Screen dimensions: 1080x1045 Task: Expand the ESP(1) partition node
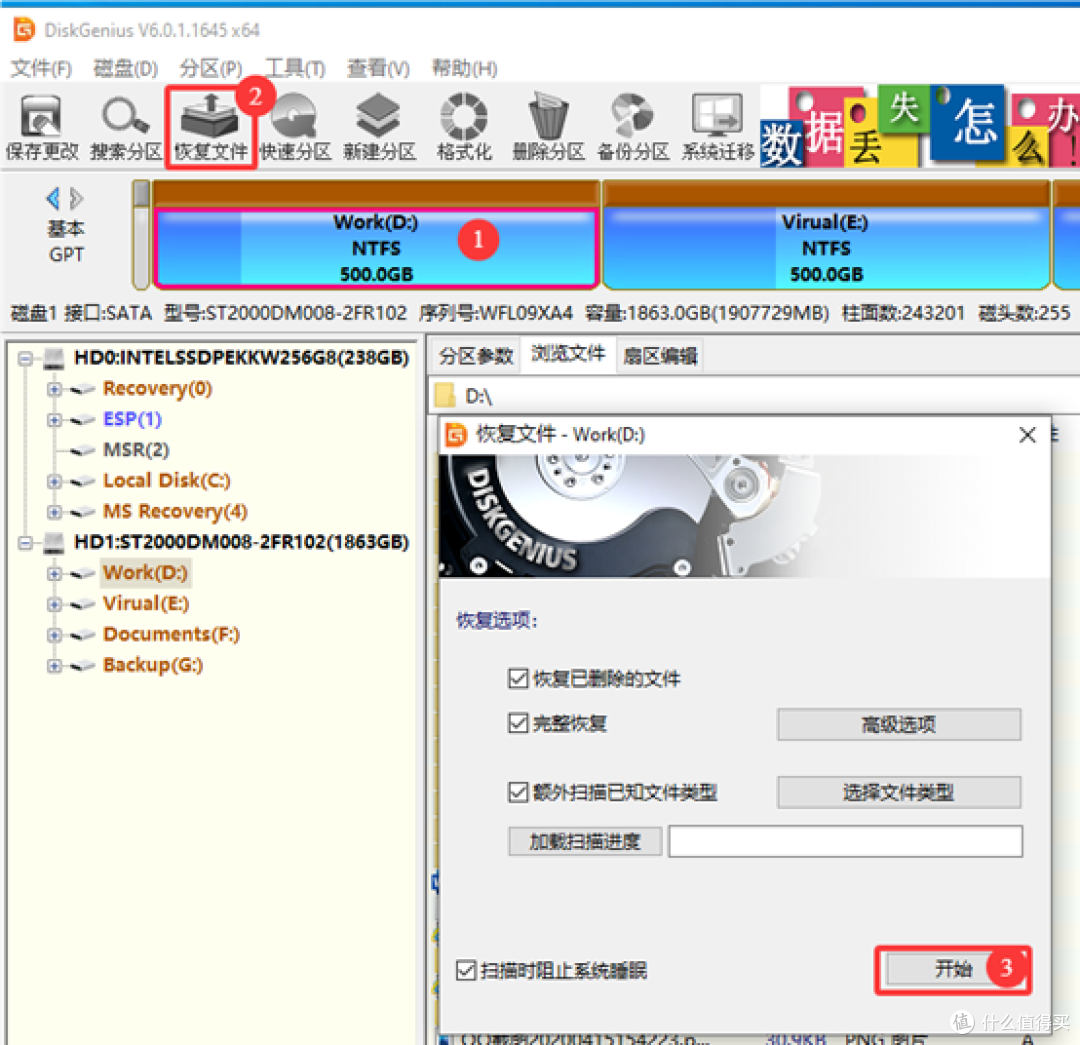pos(54,420)
